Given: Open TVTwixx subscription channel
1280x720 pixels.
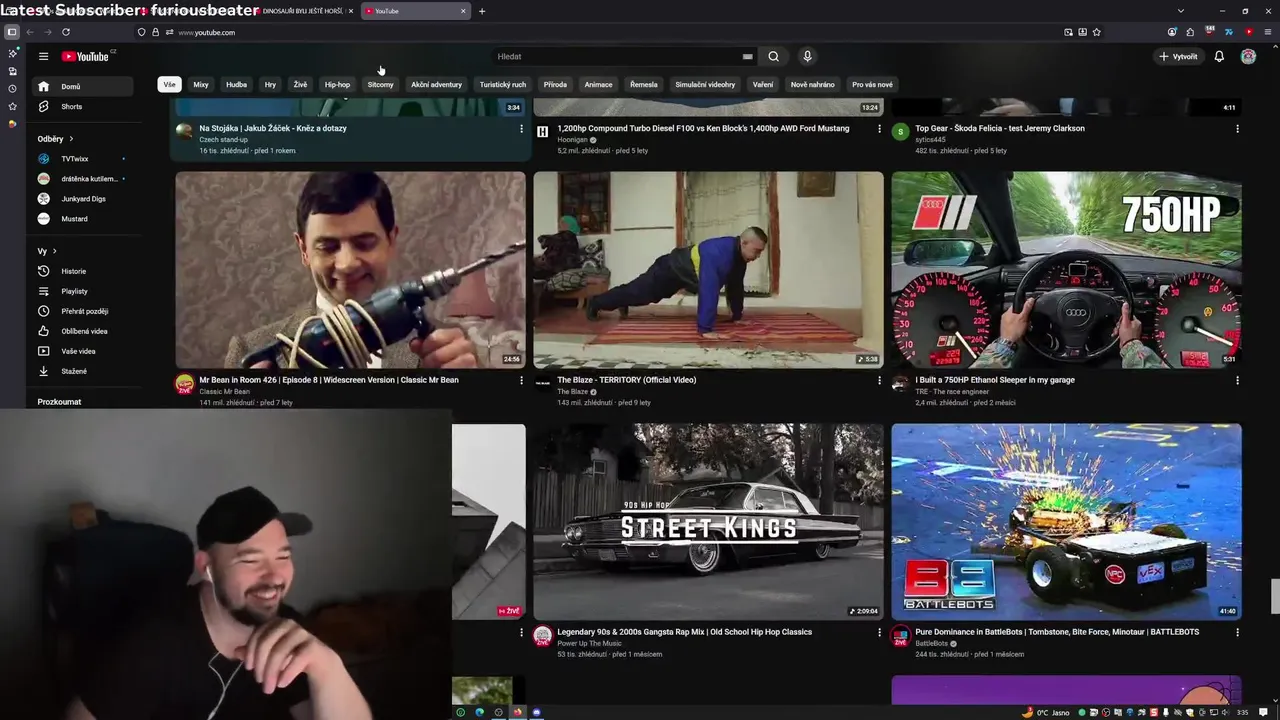Looking at the screenshot, I should [x=84, y=159].
